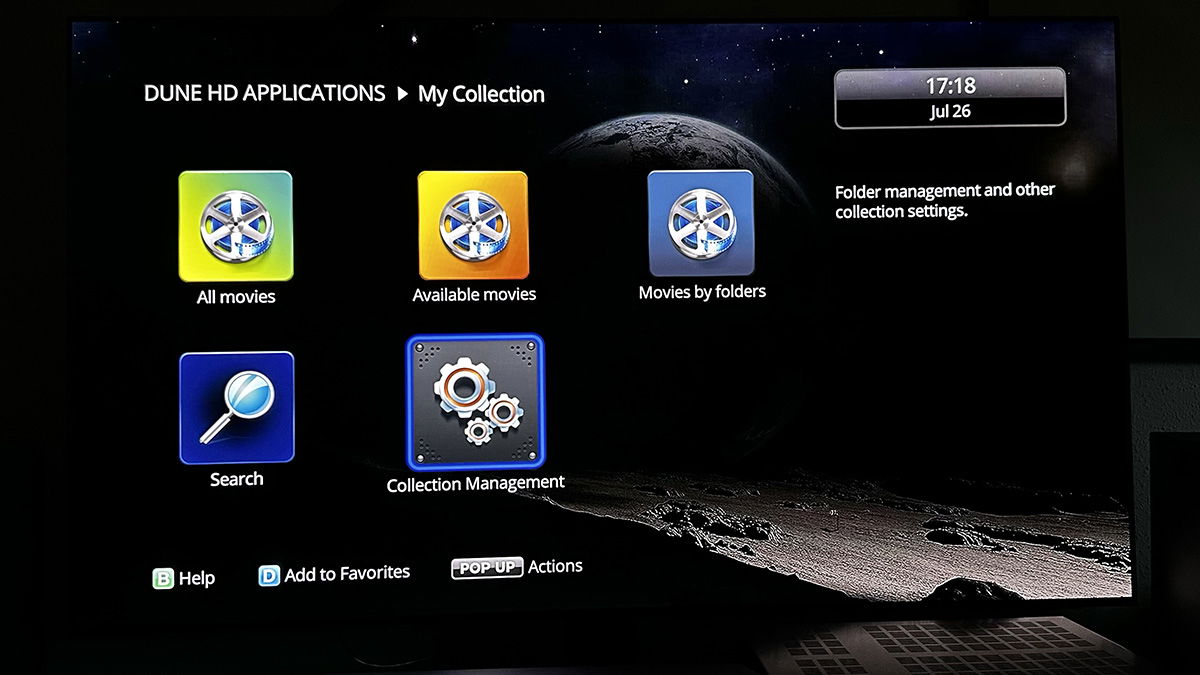Click the Jul 26 date
This screenshot has width=1200, height=675.
coord(950,111)
